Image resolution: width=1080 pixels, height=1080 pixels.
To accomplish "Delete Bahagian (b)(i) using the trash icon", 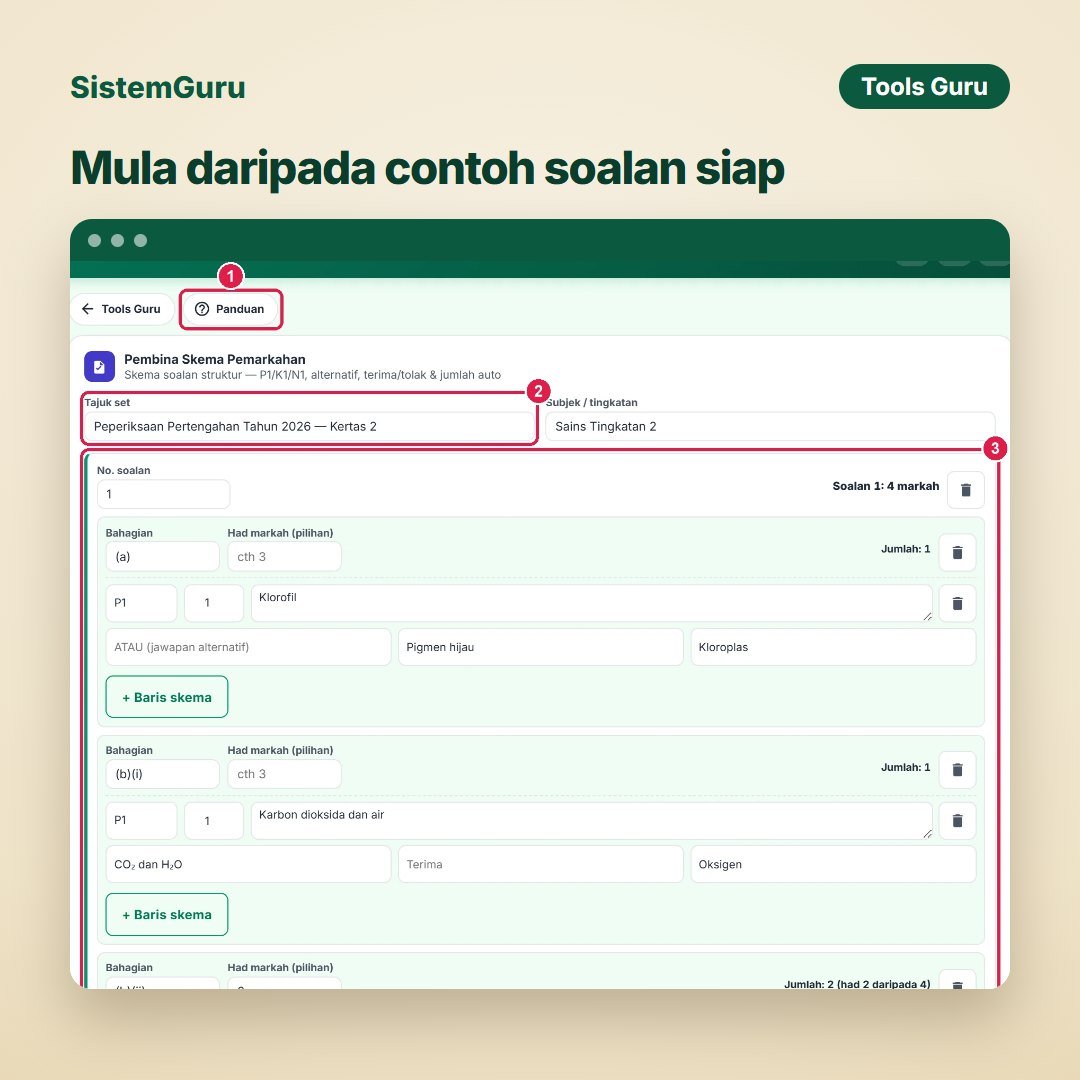I will click(x=957, y=769).
